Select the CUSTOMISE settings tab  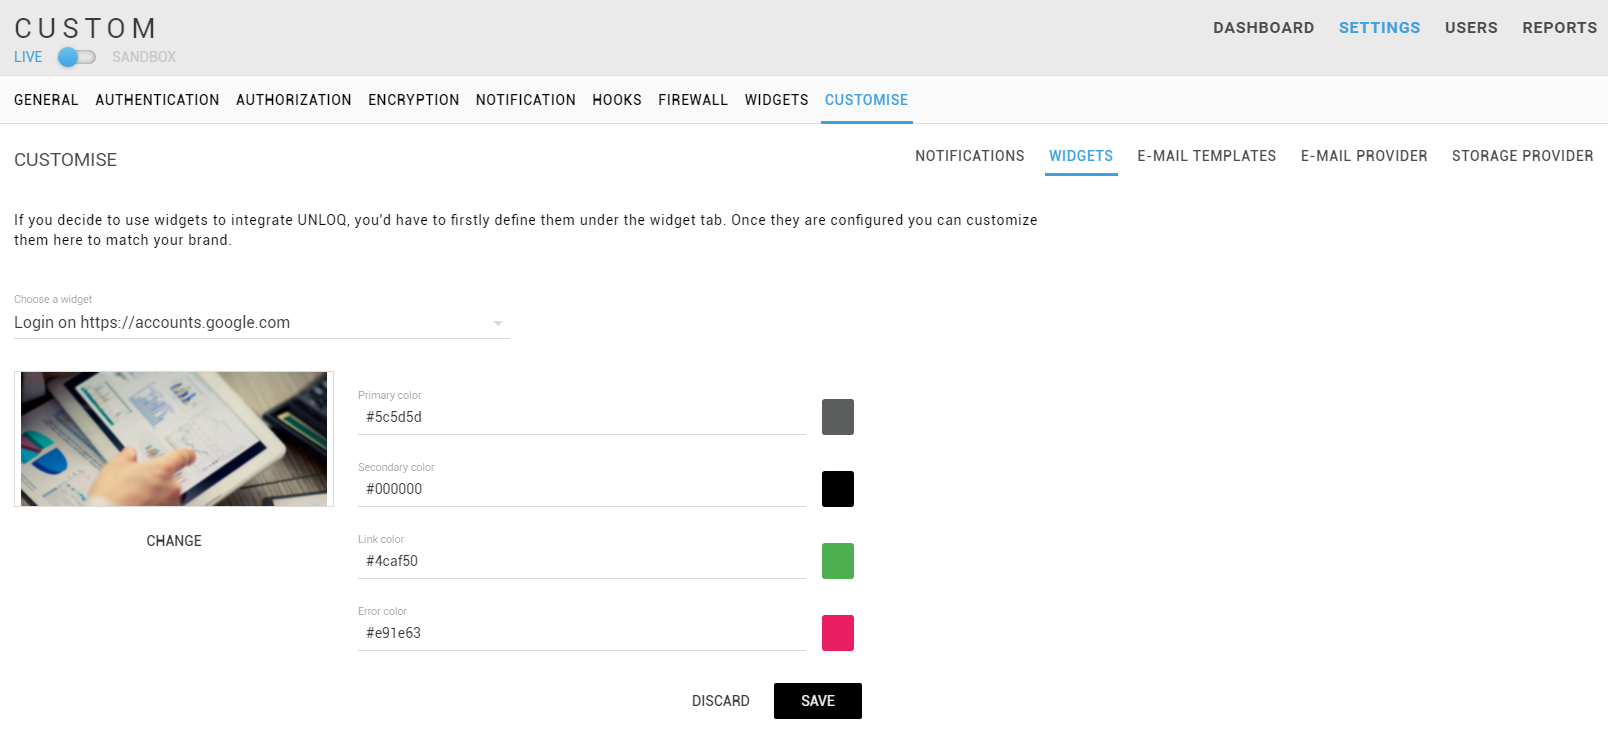(867, 100)
